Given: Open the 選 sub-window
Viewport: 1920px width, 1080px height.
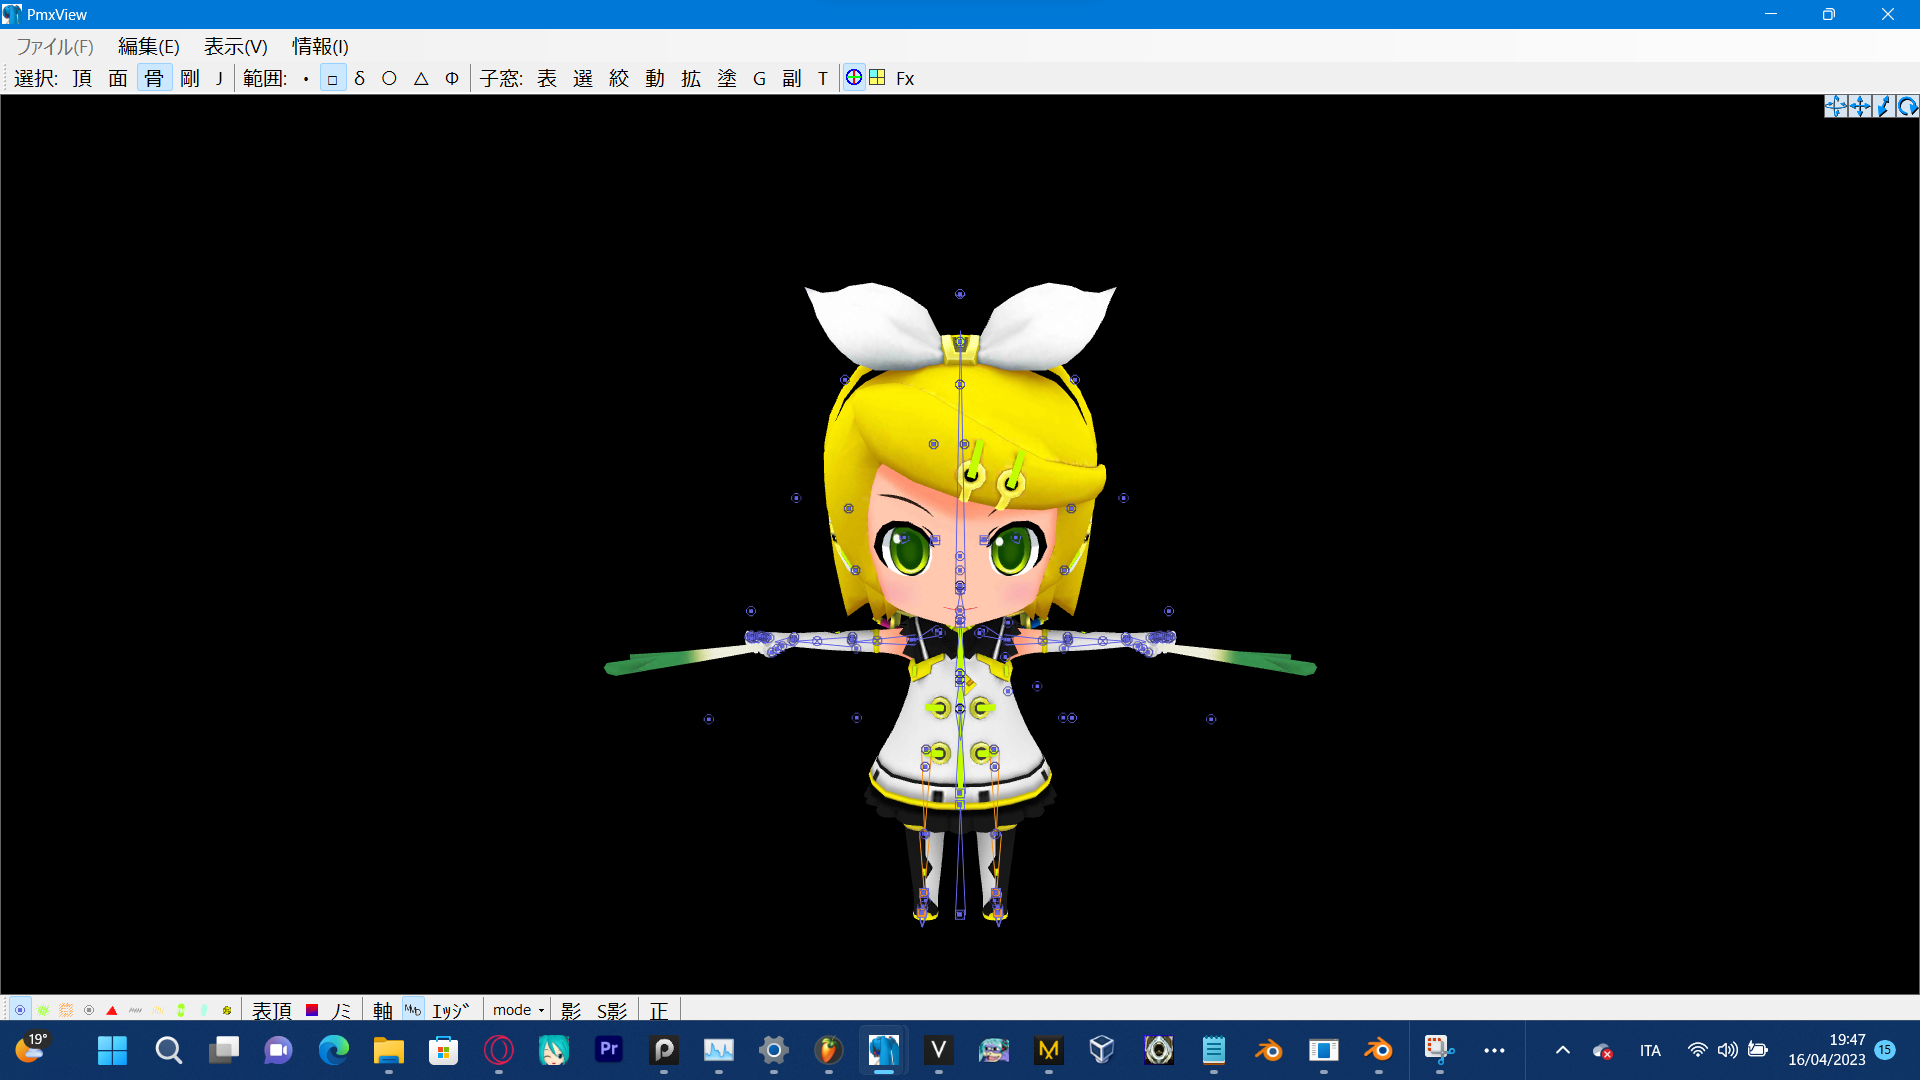Looking at the screenshot, I should coord(583,78).
